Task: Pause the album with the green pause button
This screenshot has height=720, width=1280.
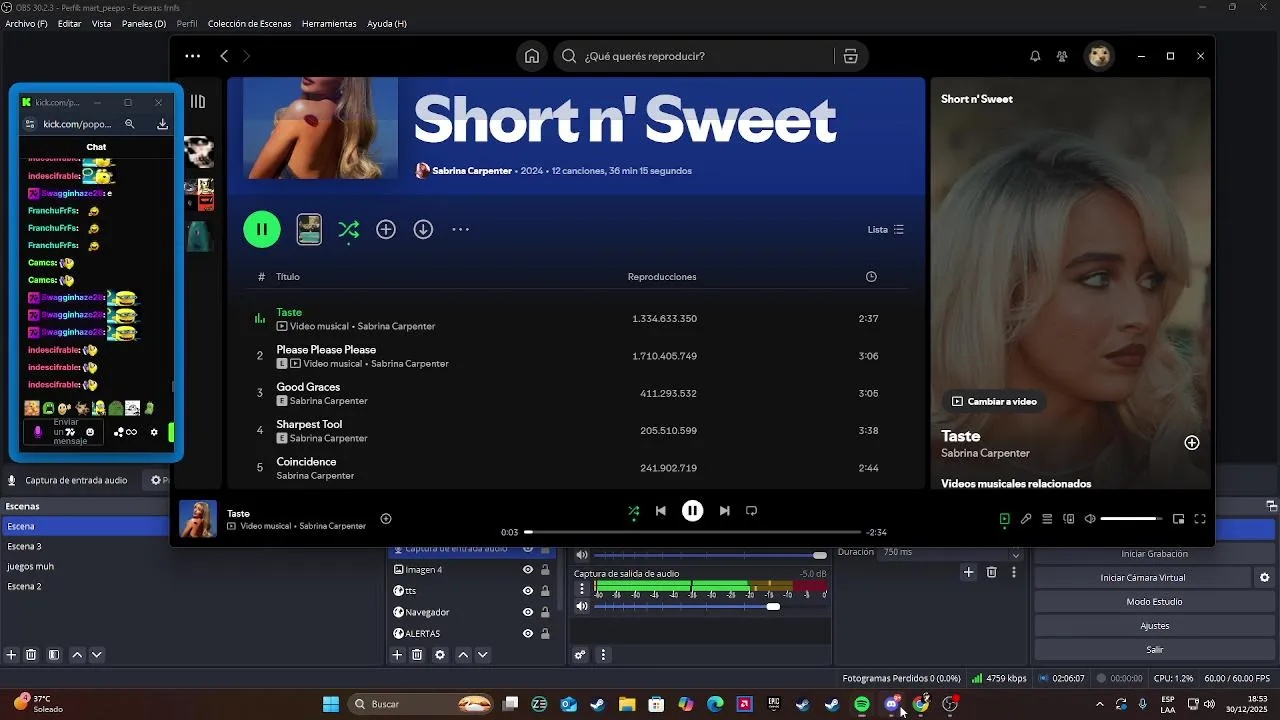Action: click(262, 229)
